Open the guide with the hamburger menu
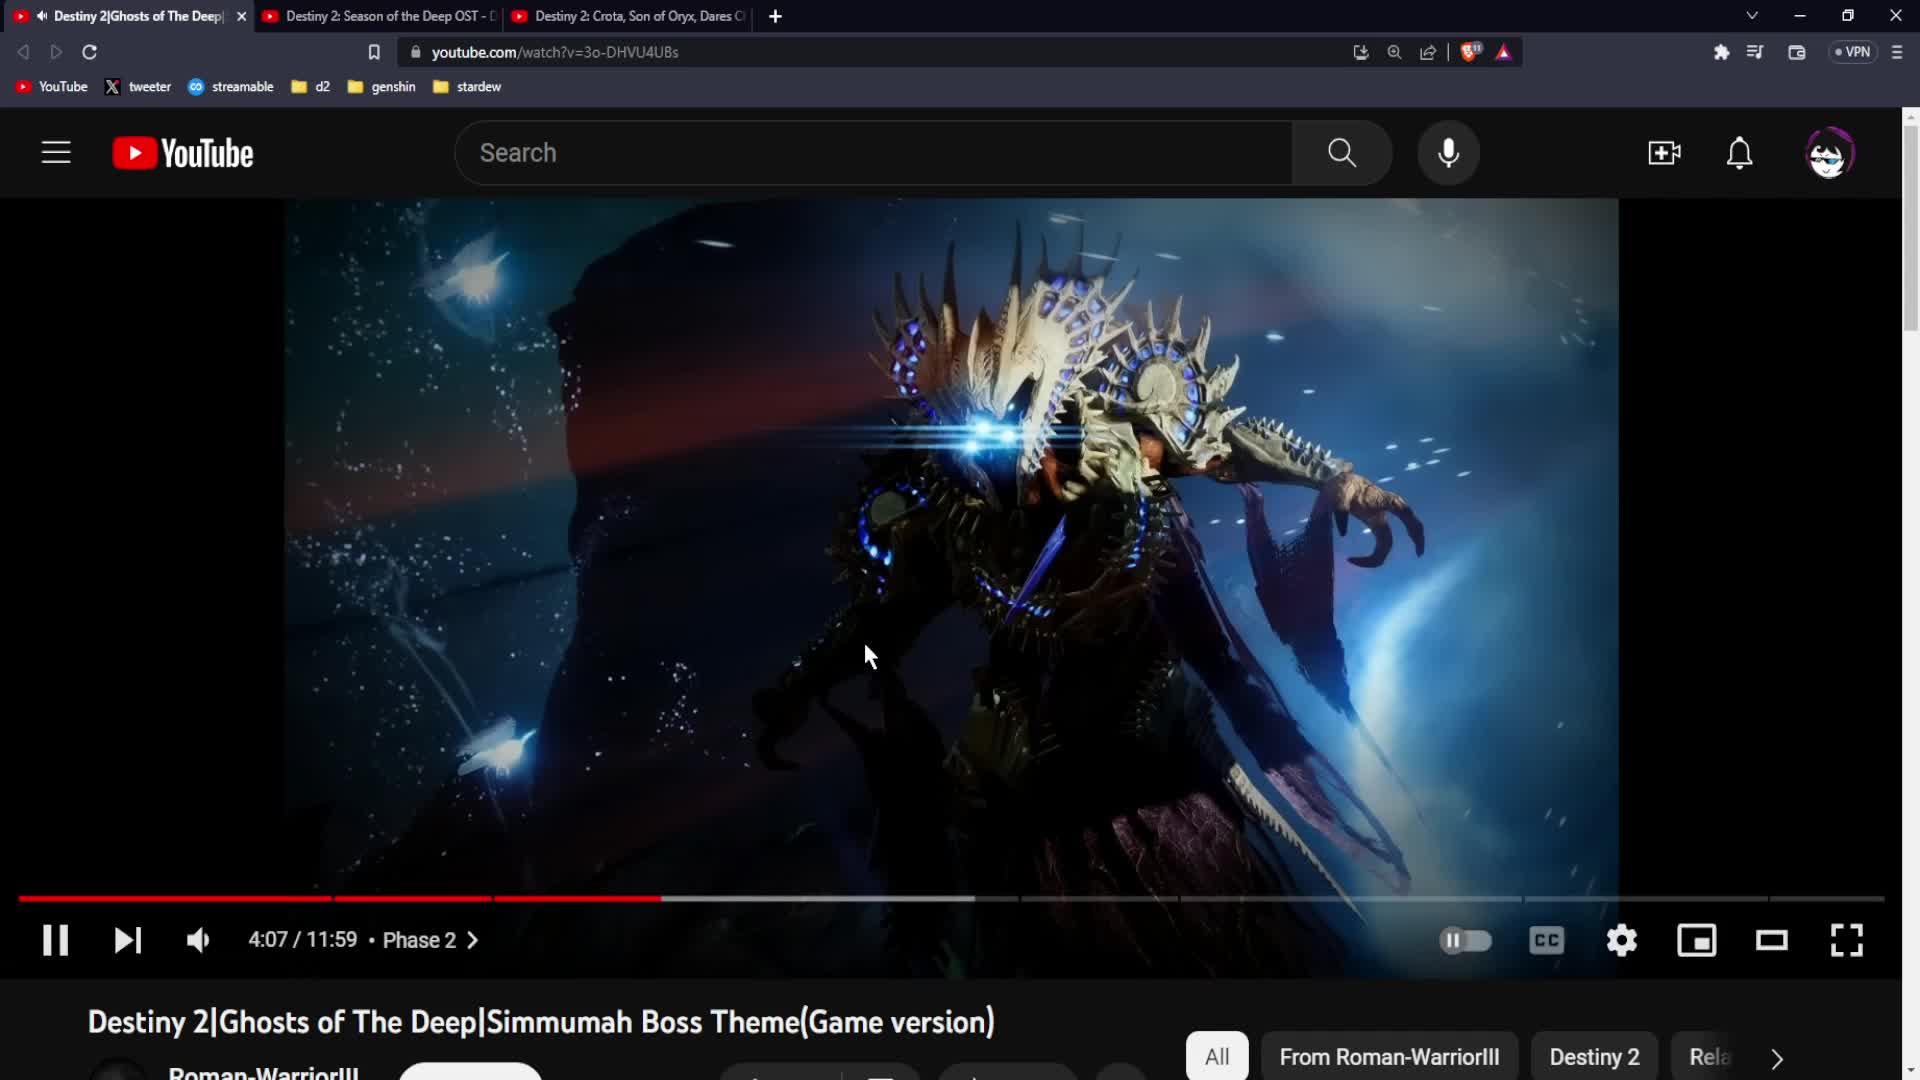Screen dimensions: 1920x1080 tap(55, 152)
